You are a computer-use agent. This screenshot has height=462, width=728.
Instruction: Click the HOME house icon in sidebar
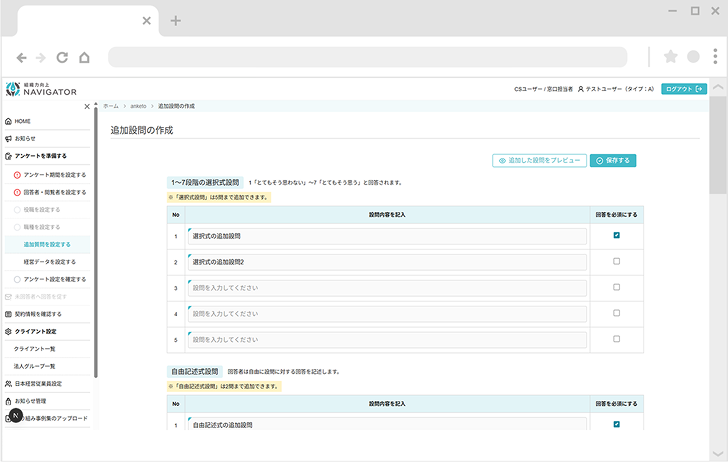click(x=8, y=121)
